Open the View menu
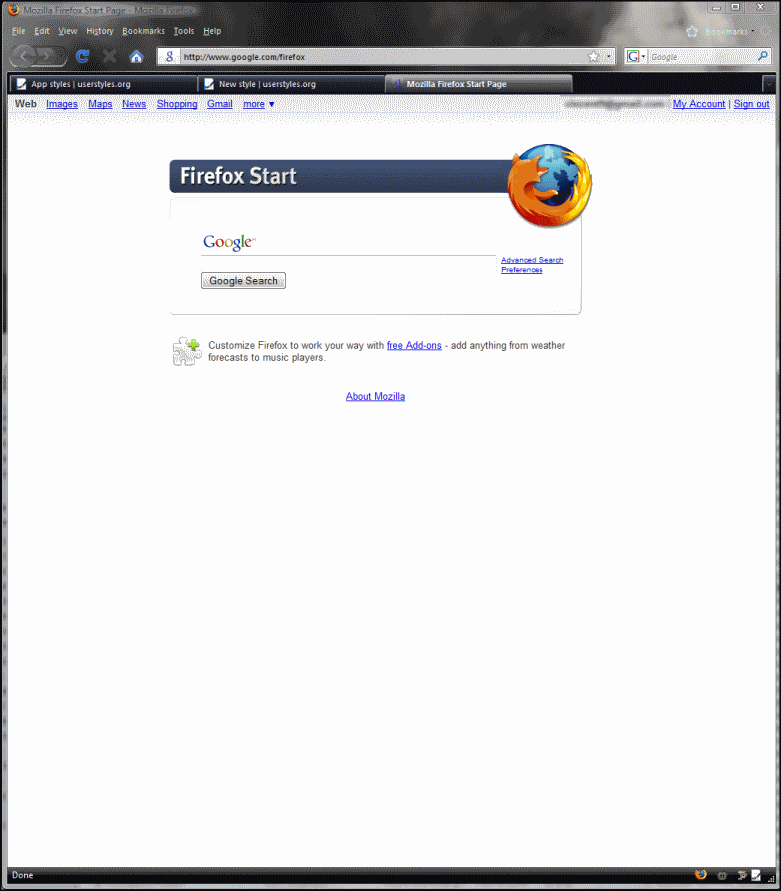The image size is (781, 891). tap(67, 31)
